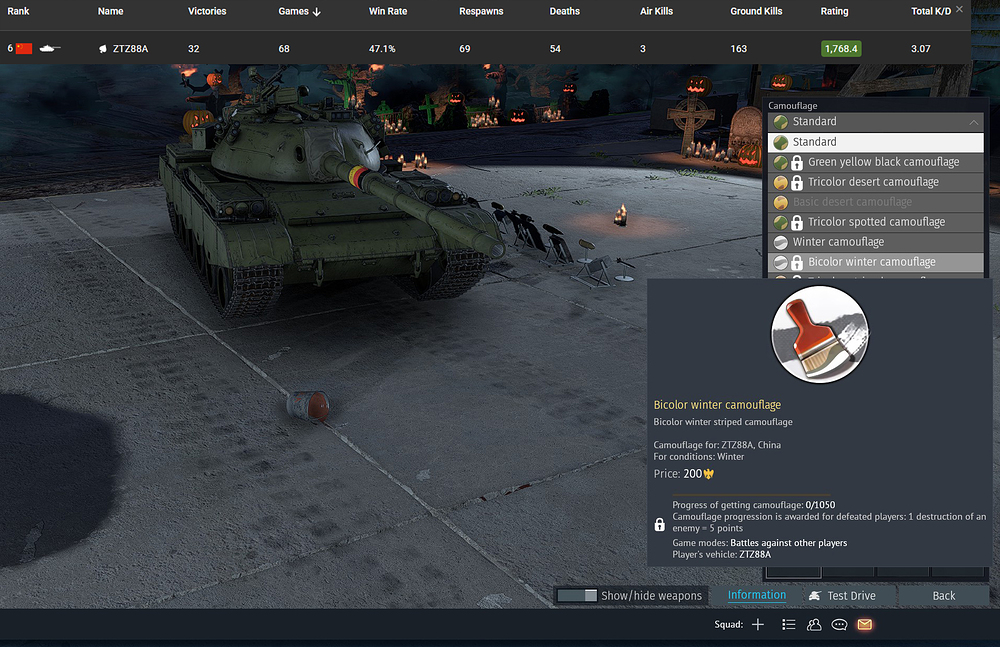Add a squad member with plus icon
This screenshot has height=647, width=1000.
click(x=758, y=625)
